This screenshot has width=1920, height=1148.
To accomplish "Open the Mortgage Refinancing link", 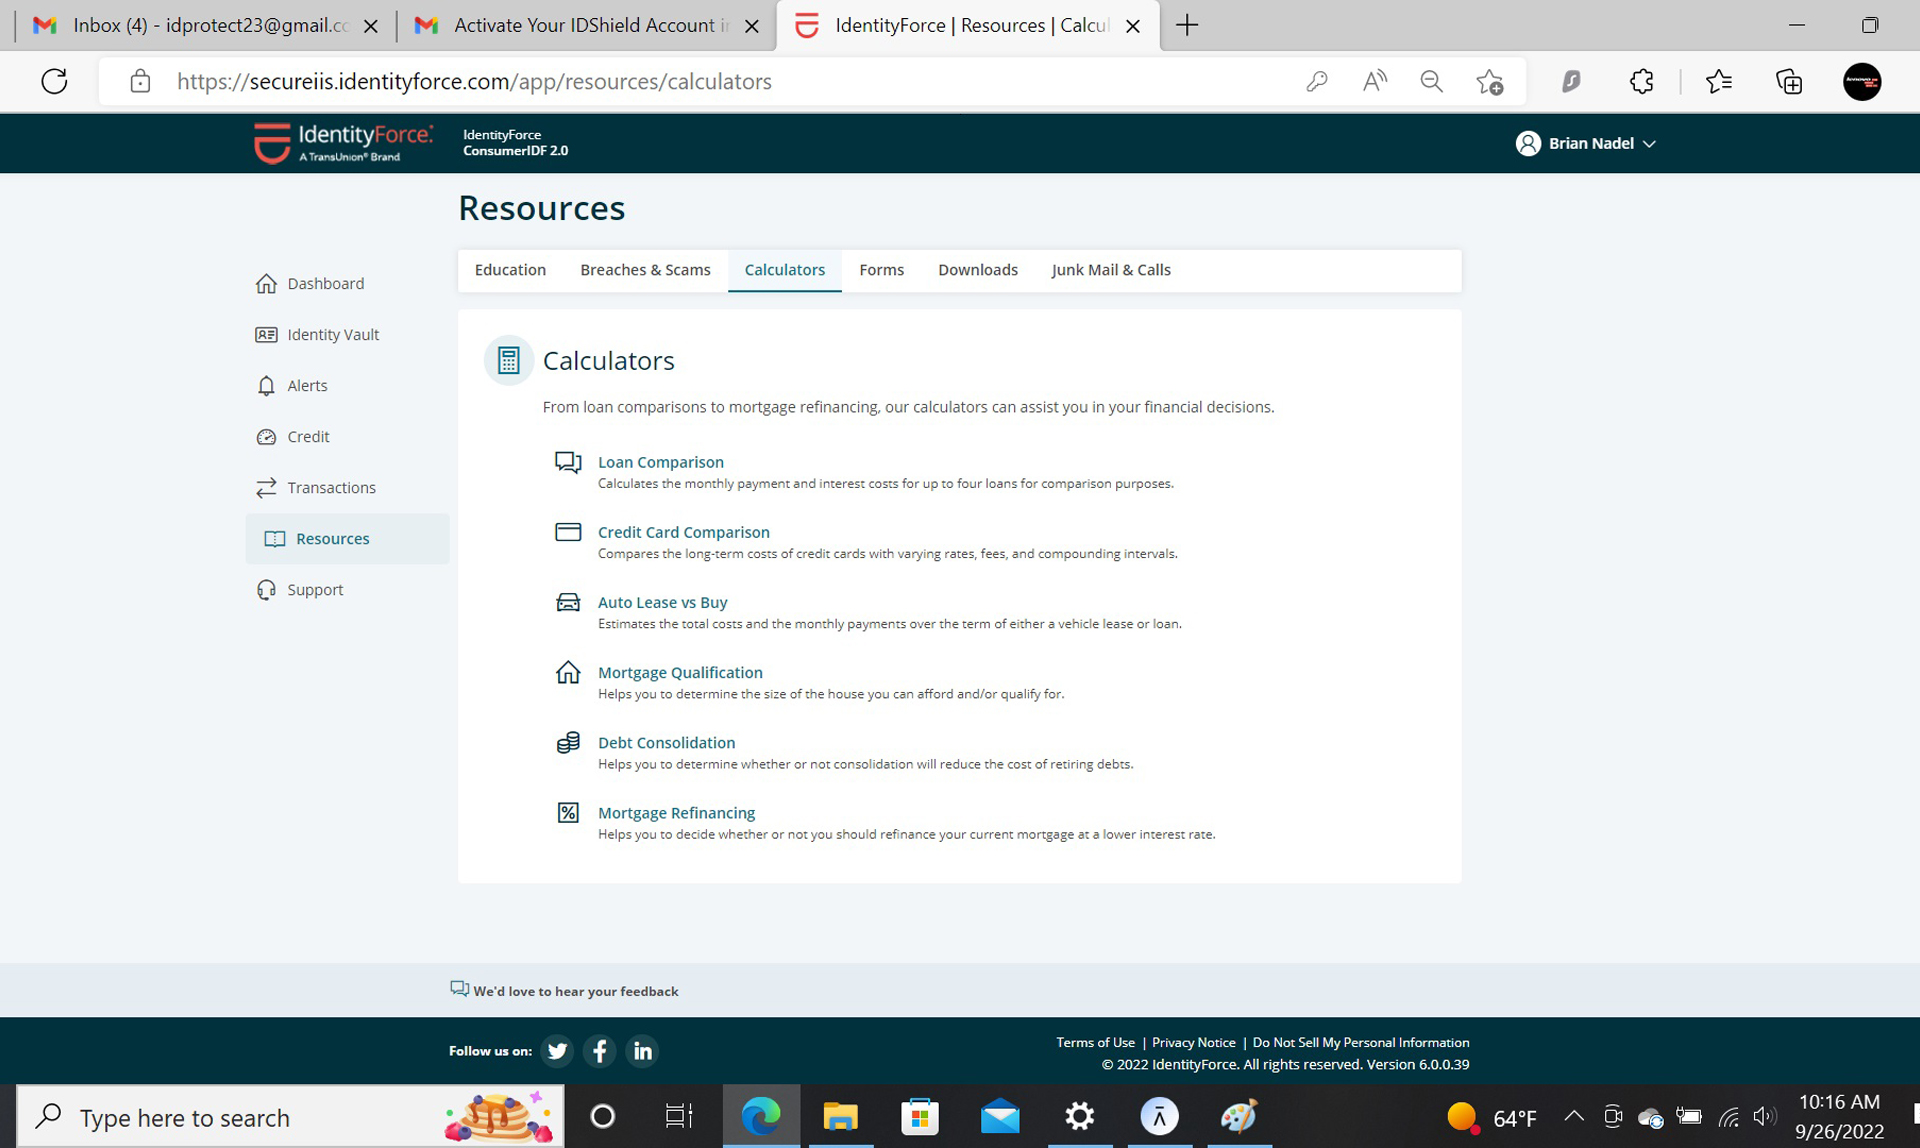I will (x=676, y=813).
